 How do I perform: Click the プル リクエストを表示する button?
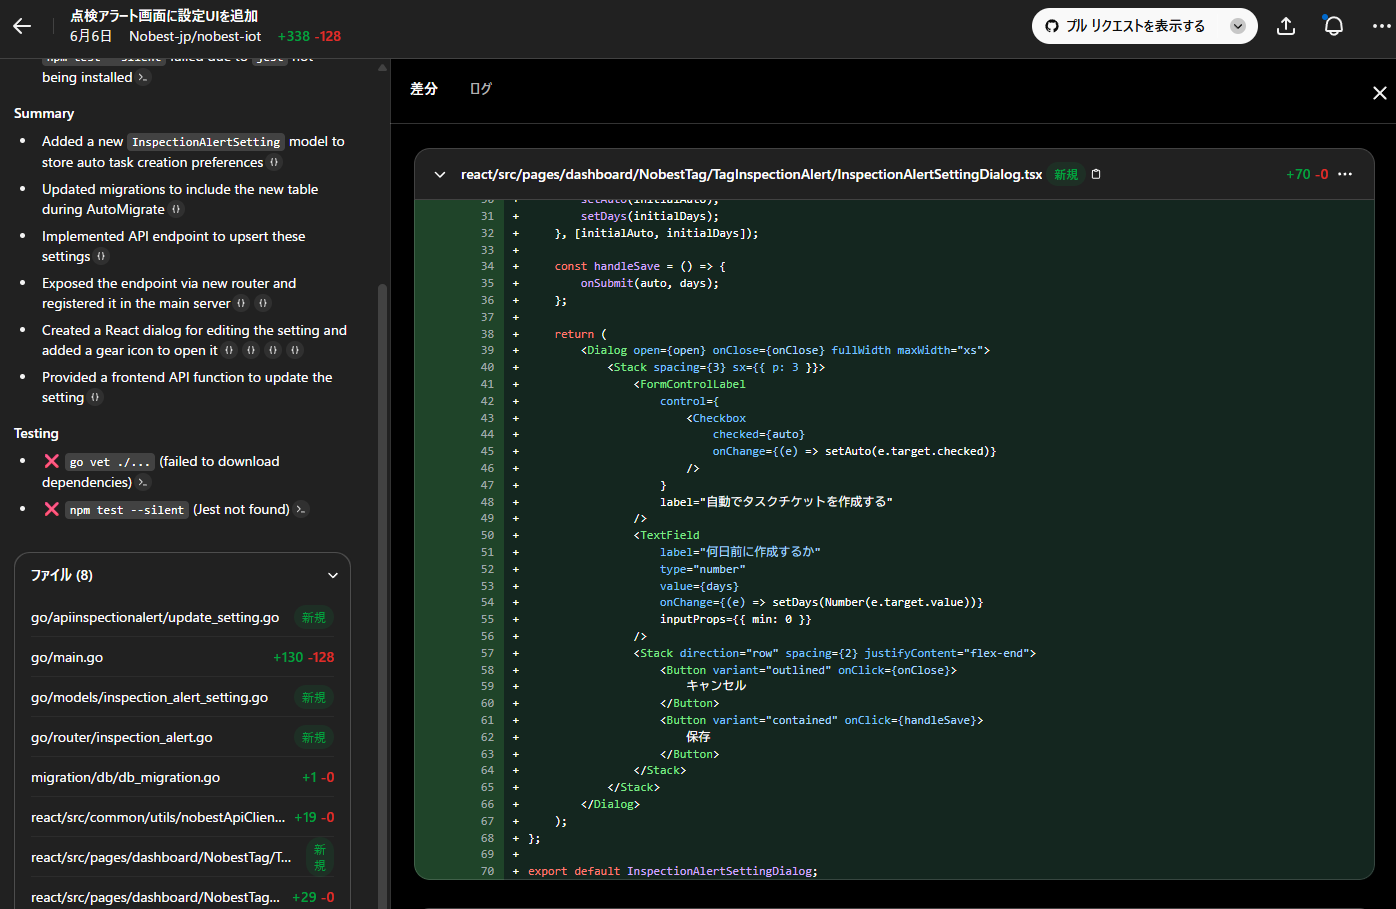(x=1125, y=27)
